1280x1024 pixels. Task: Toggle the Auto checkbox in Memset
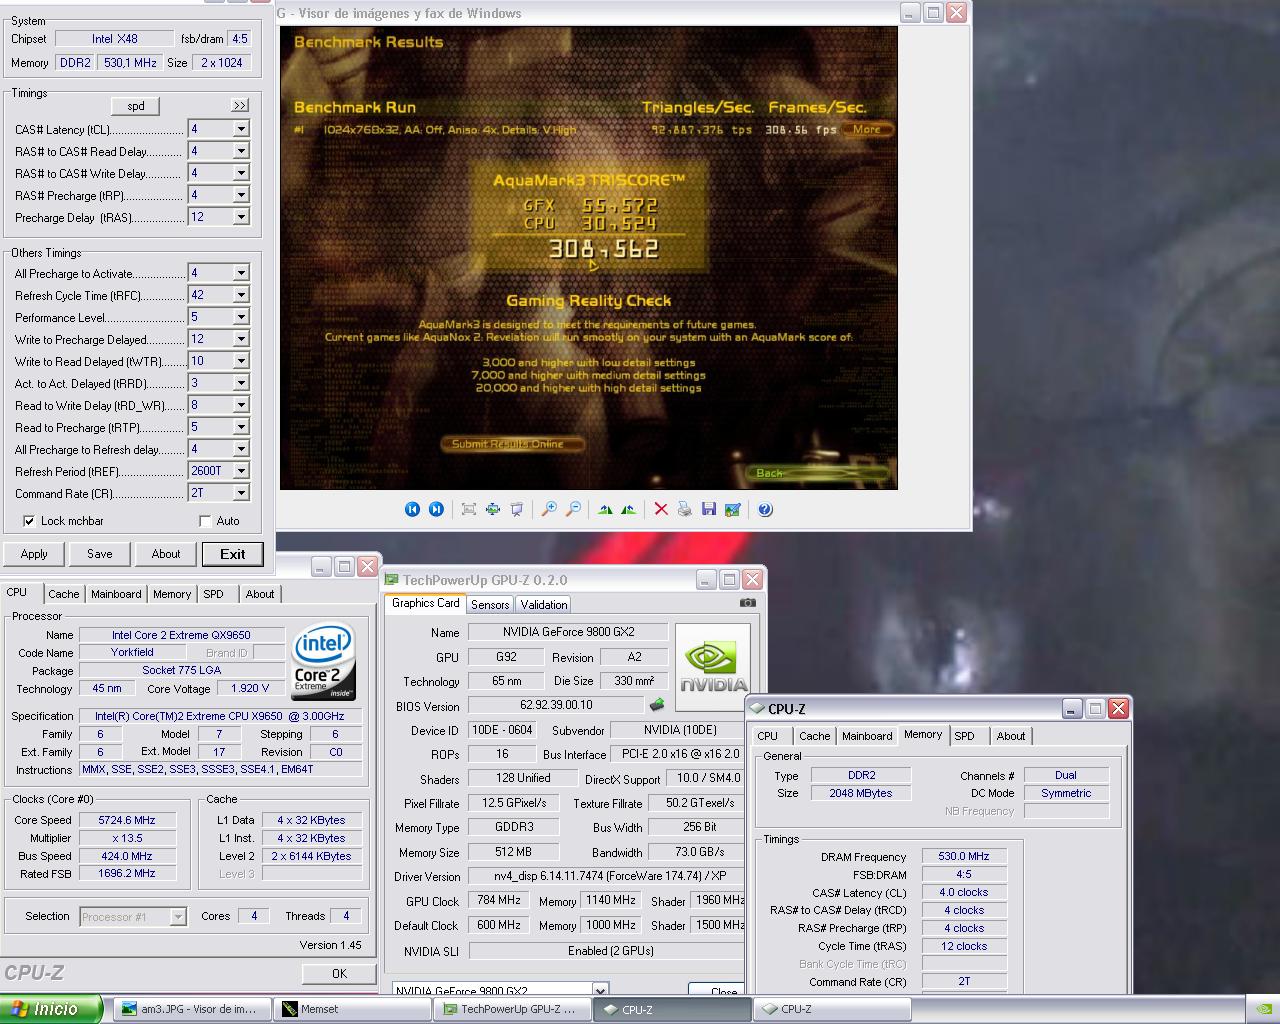[205, 521]
